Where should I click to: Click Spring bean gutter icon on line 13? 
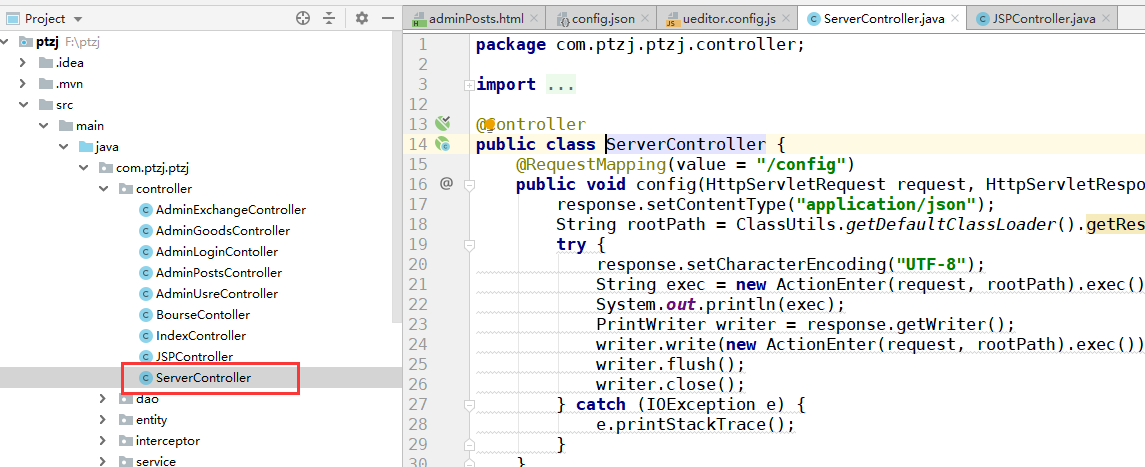pyautogui.click(x=443, y=123)
